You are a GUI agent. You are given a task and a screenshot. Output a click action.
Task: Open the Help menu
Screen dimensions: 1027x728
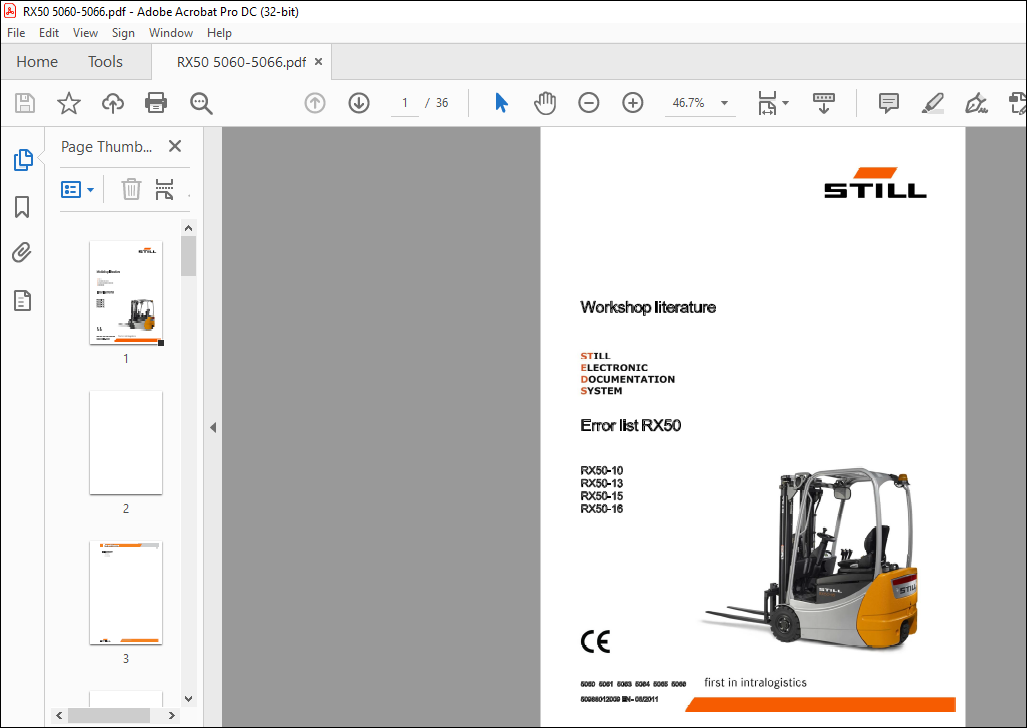click(x=219, y=33)
